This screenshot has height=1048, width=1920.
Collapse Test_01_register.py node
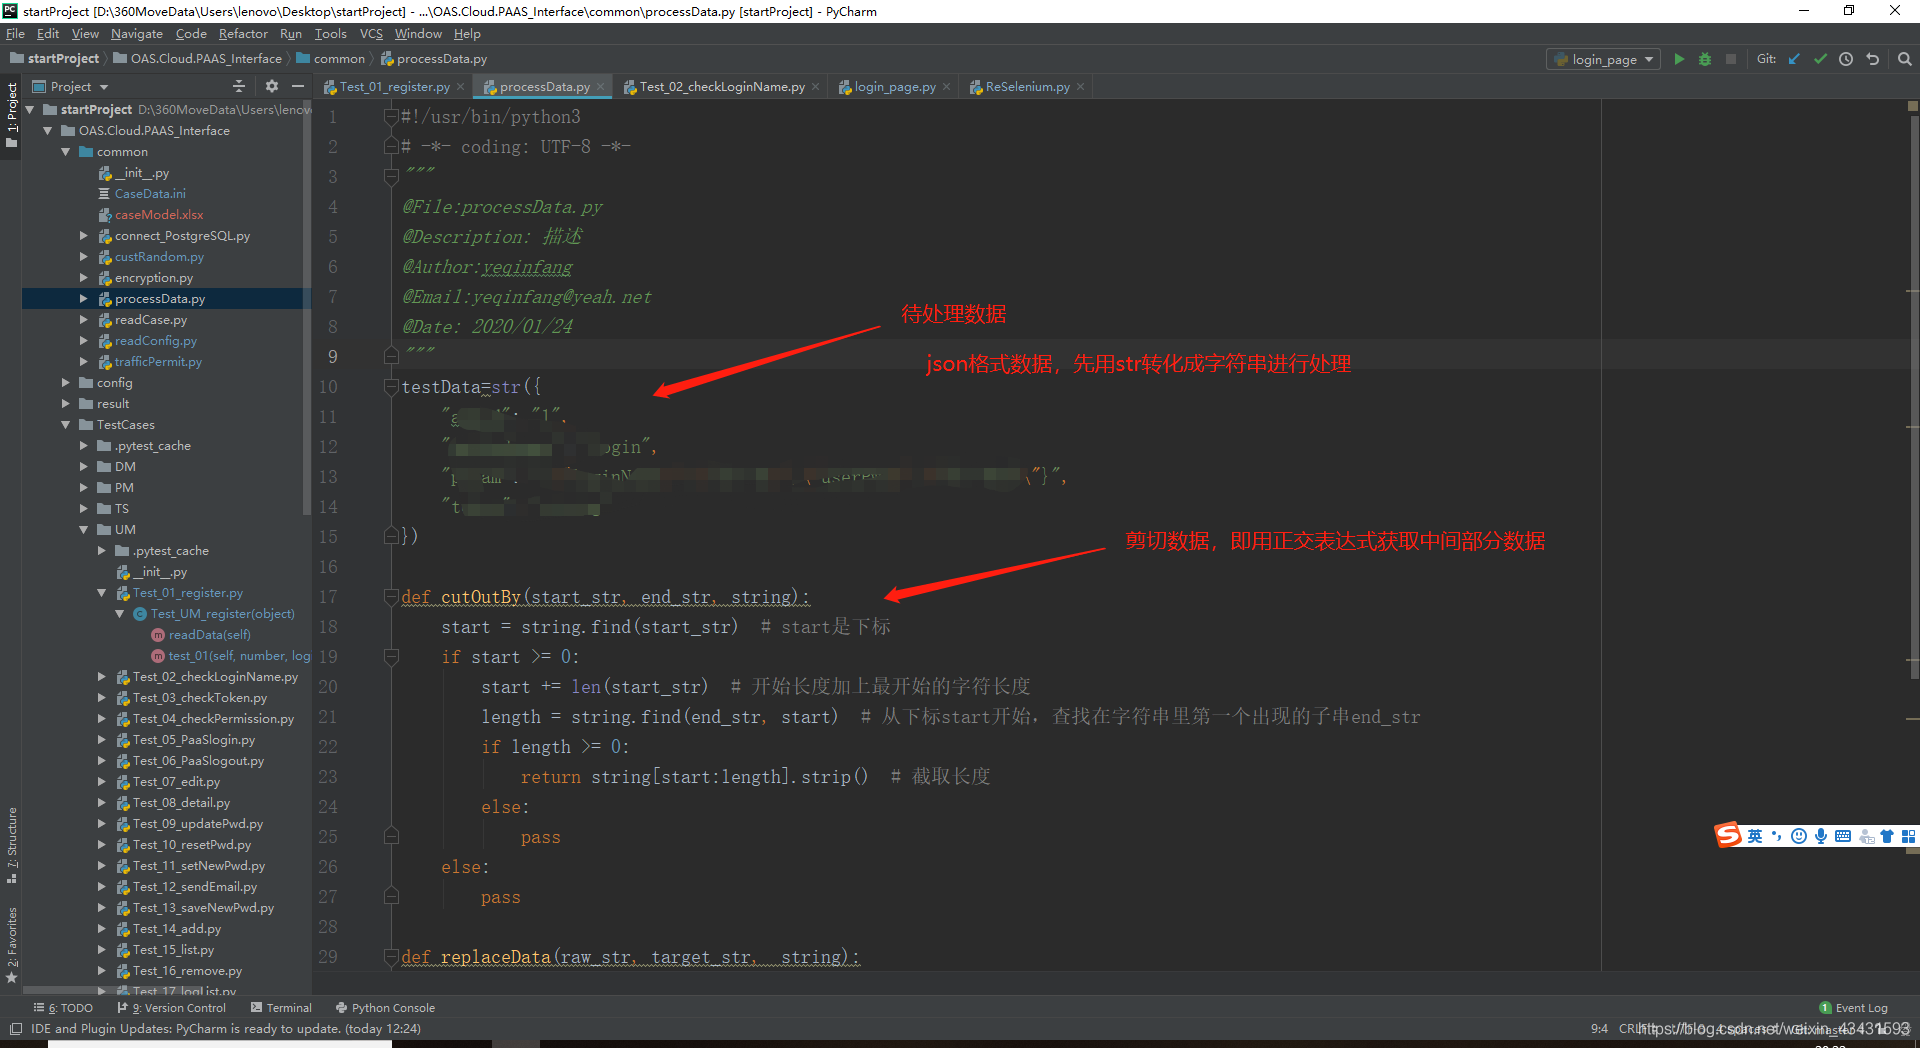pyautogui.click(x=102, y=593)
